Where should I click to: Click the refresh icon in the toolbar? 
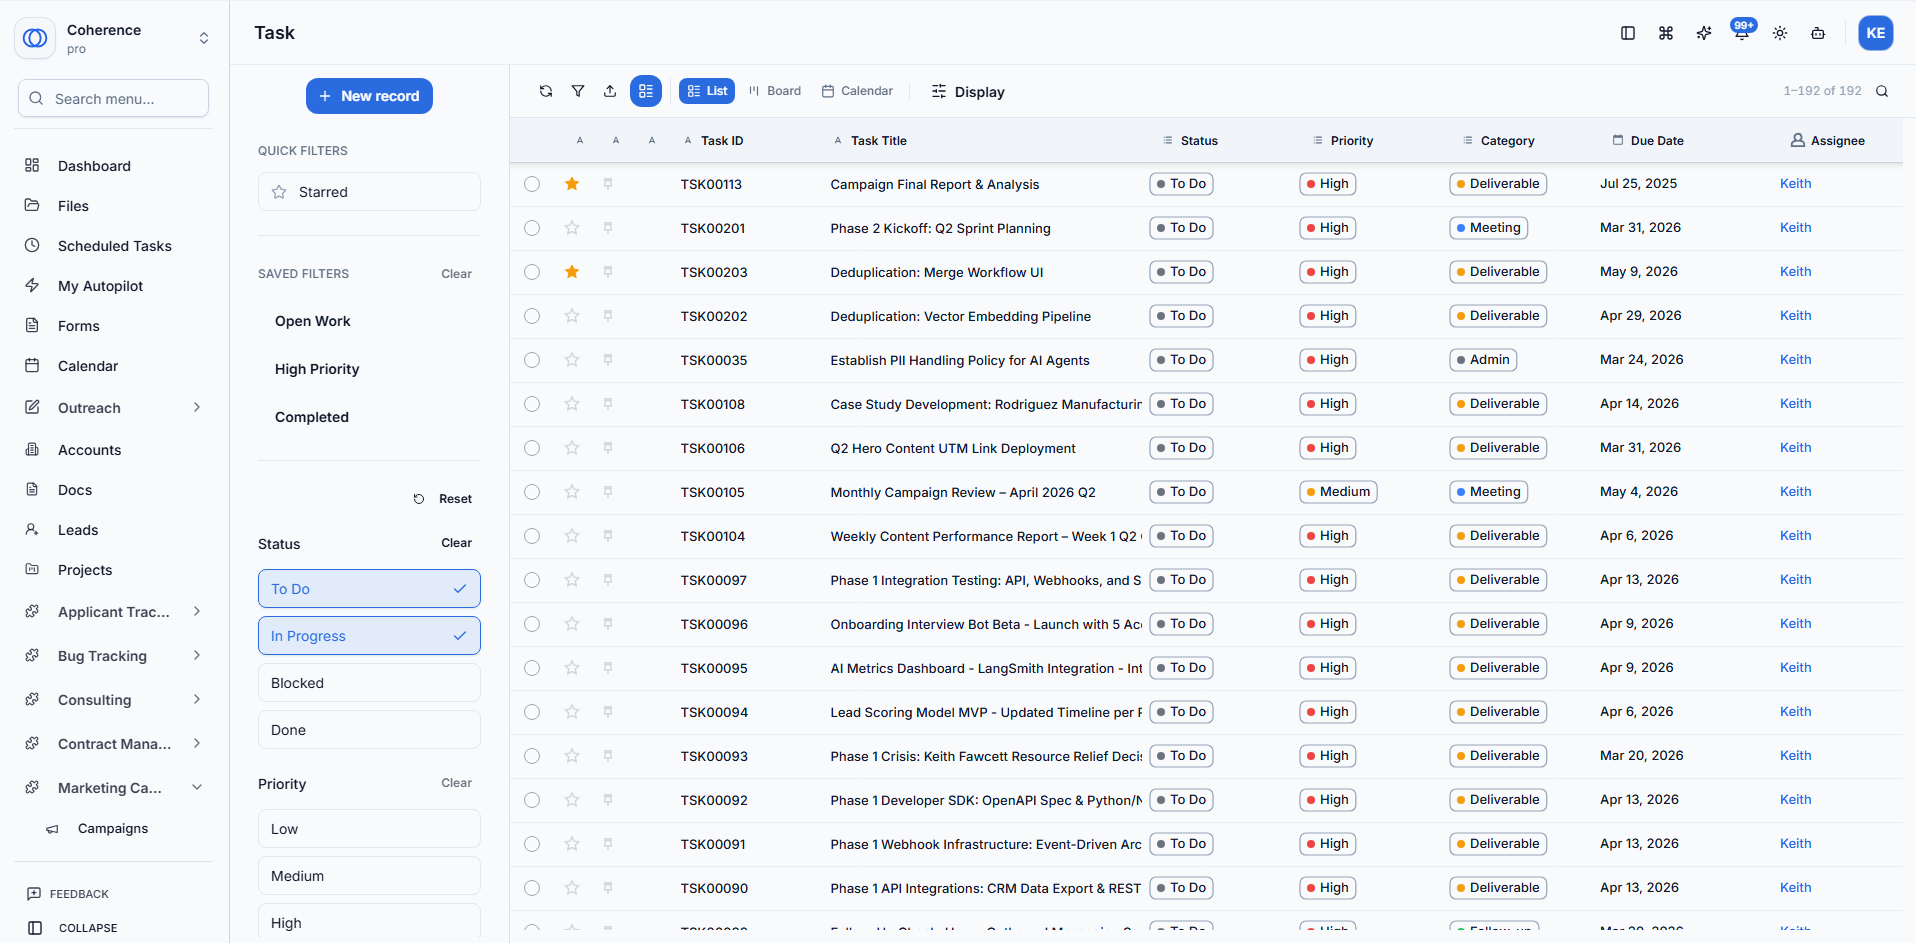546,91
